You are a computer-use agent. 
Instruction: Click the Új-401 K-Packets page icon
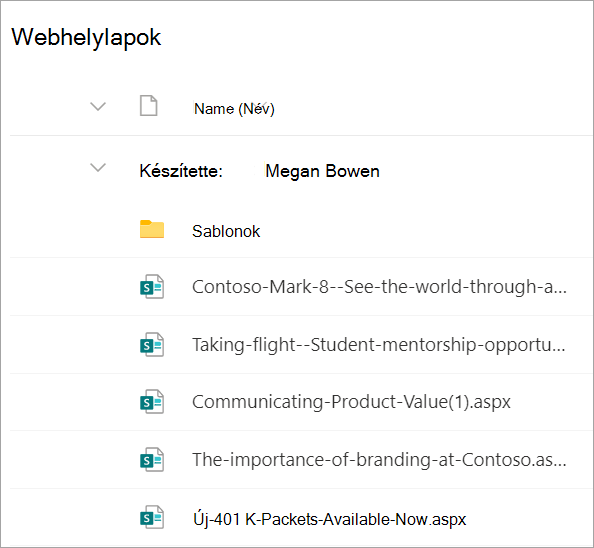[152, 517]
